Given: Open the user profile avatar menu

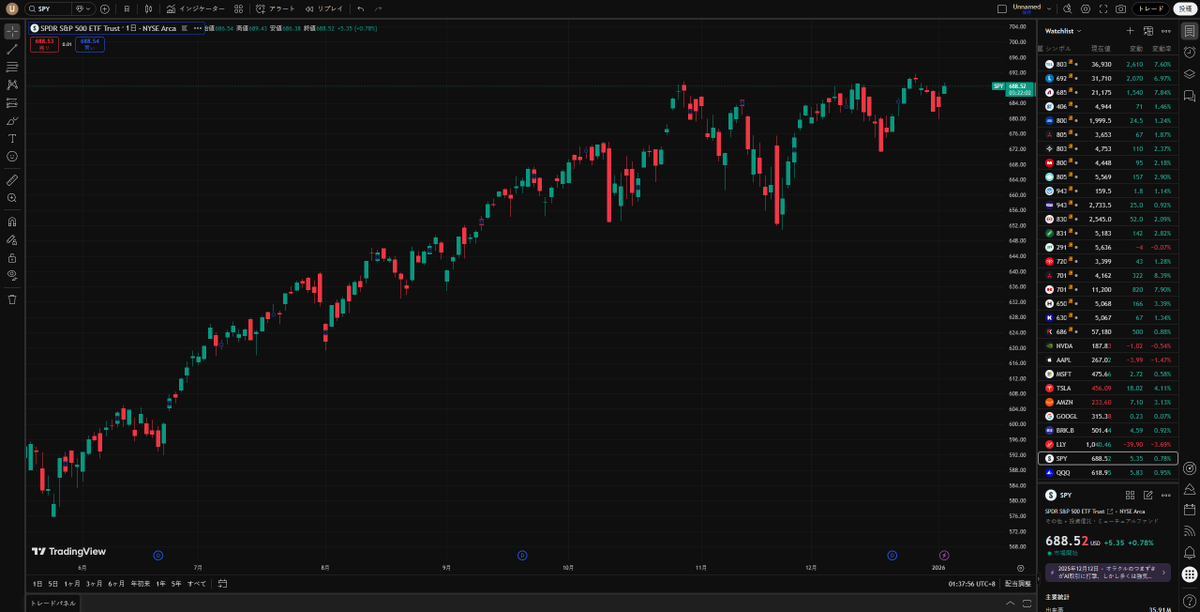Looking at the screenshot, I should point(12,9).
